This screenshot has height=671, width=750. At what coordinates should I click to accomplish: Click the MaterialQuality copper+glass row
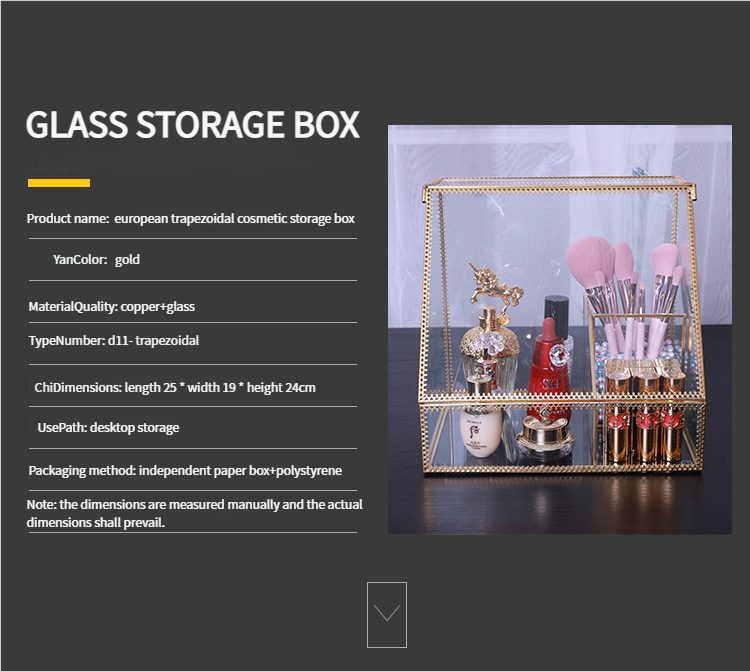click(118, 306)
